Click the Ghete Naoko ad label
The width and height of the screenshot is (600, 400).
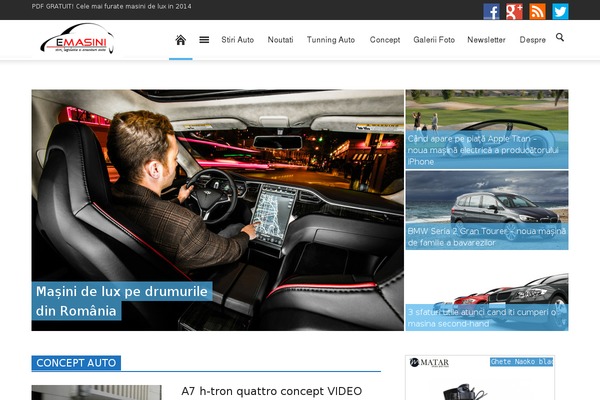(521, 362)
